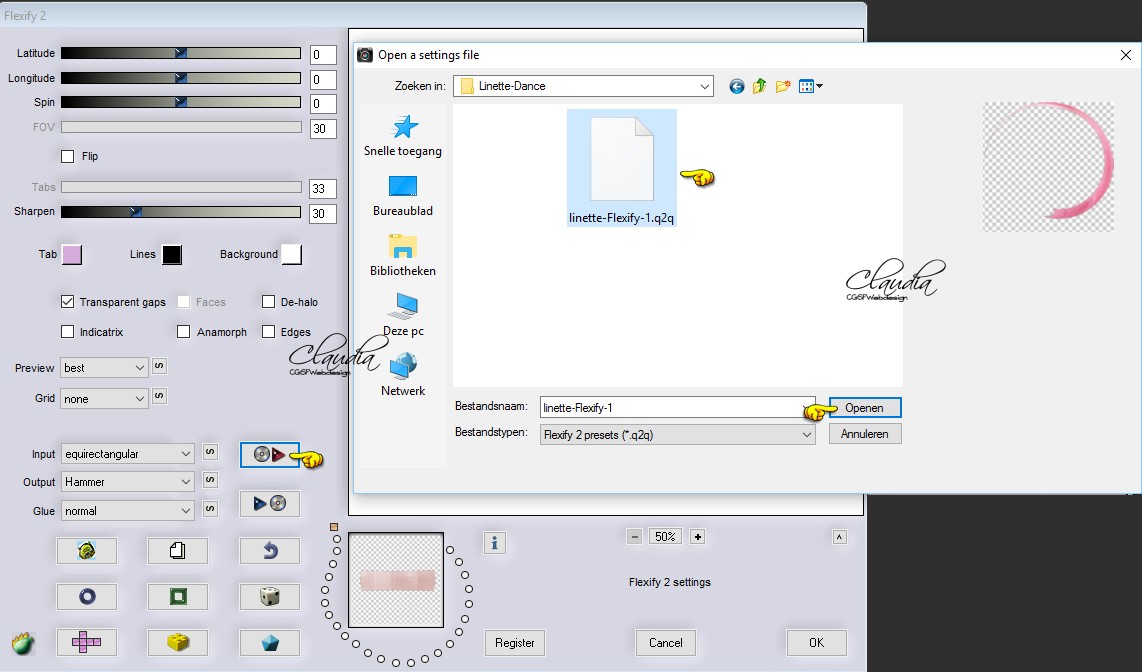The image size is (1142, 672).
Task: Enable the Indicatrix checkbox
Action: click(68, 331)
